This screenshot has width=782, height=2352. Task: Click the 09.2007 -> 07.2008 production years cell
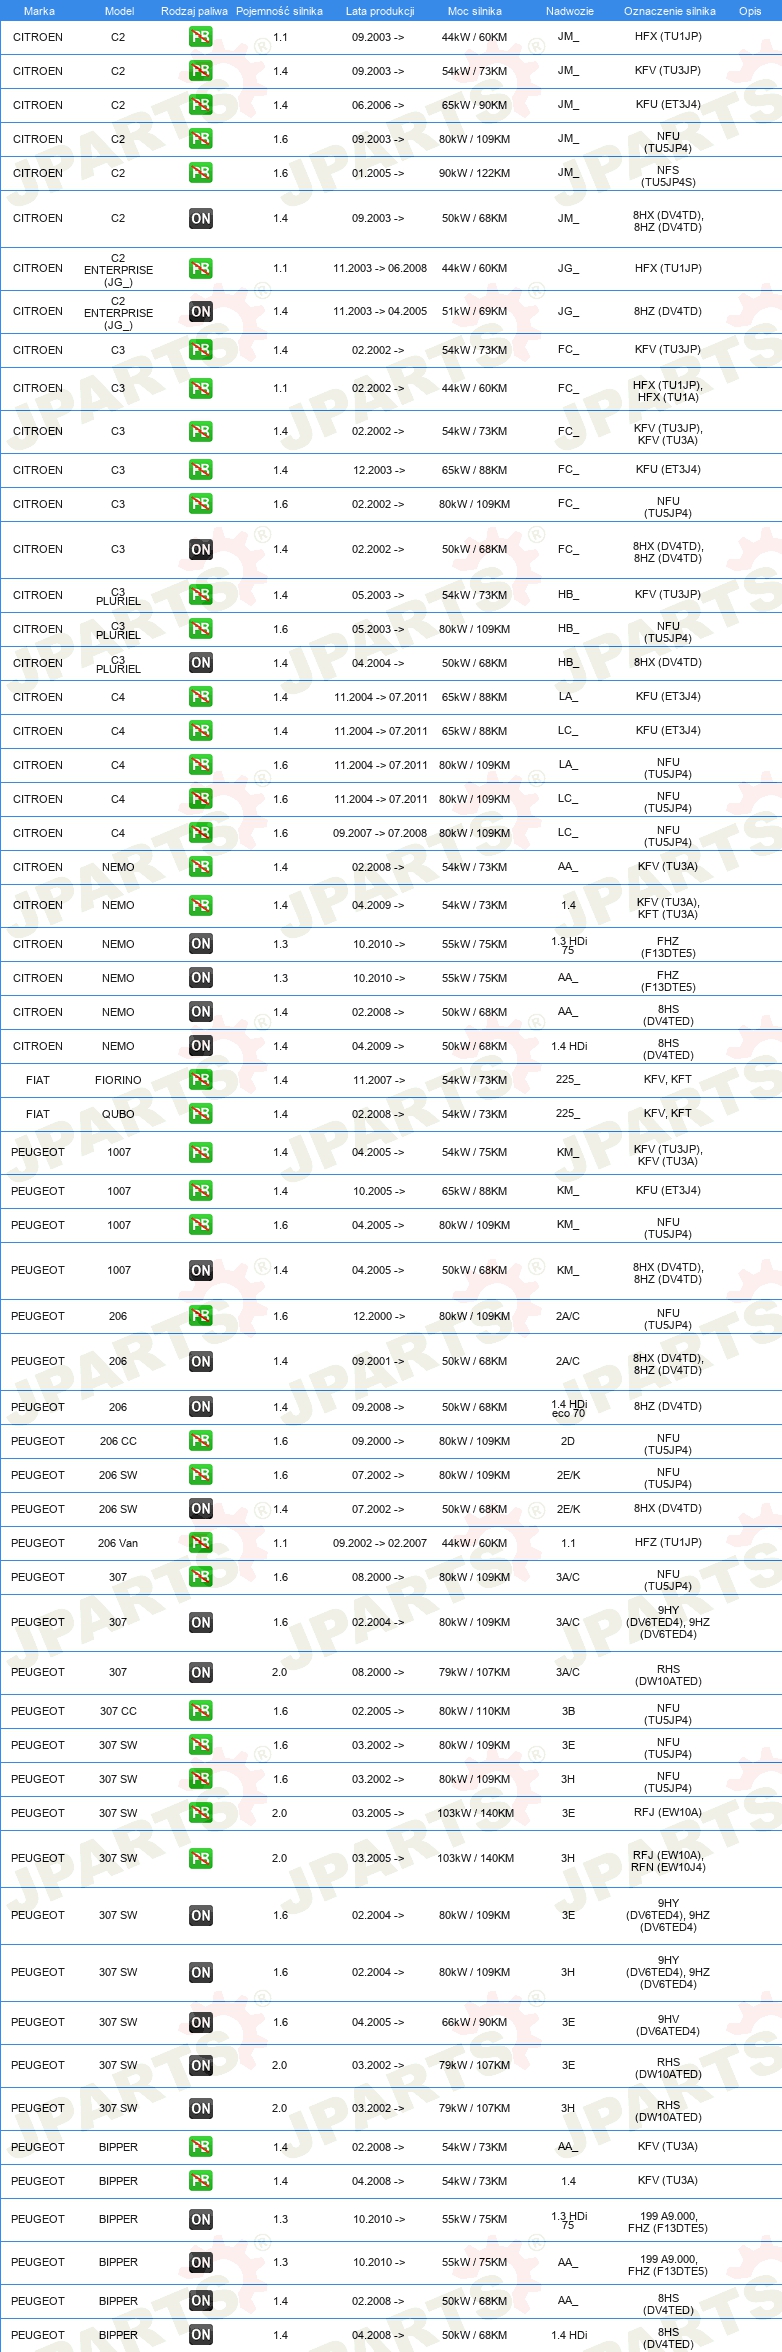tap(380, 833)
